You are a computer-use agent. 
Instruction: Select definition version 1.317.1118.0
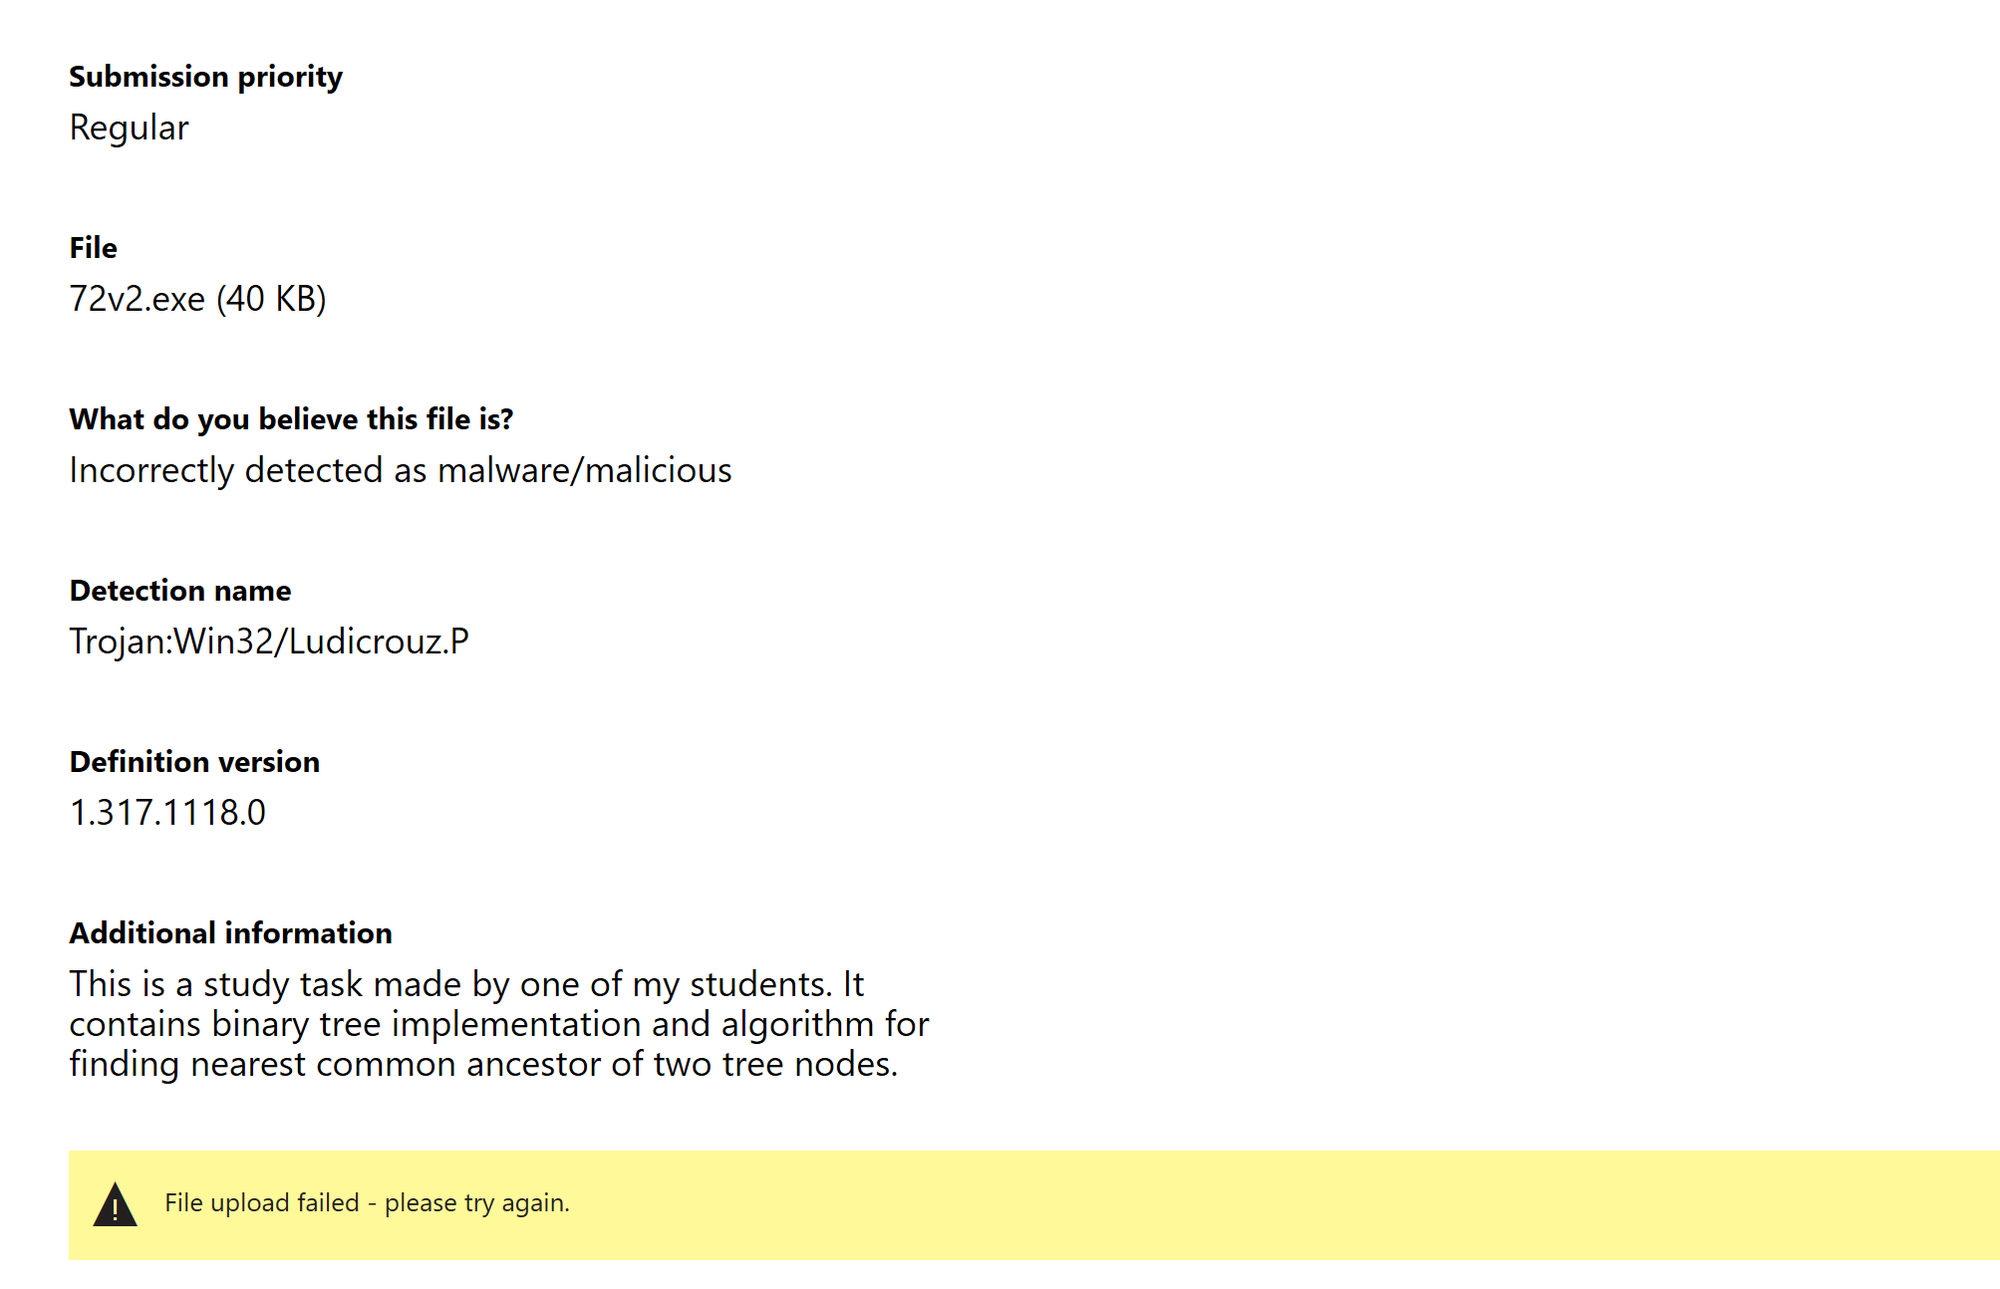(167, 813)
